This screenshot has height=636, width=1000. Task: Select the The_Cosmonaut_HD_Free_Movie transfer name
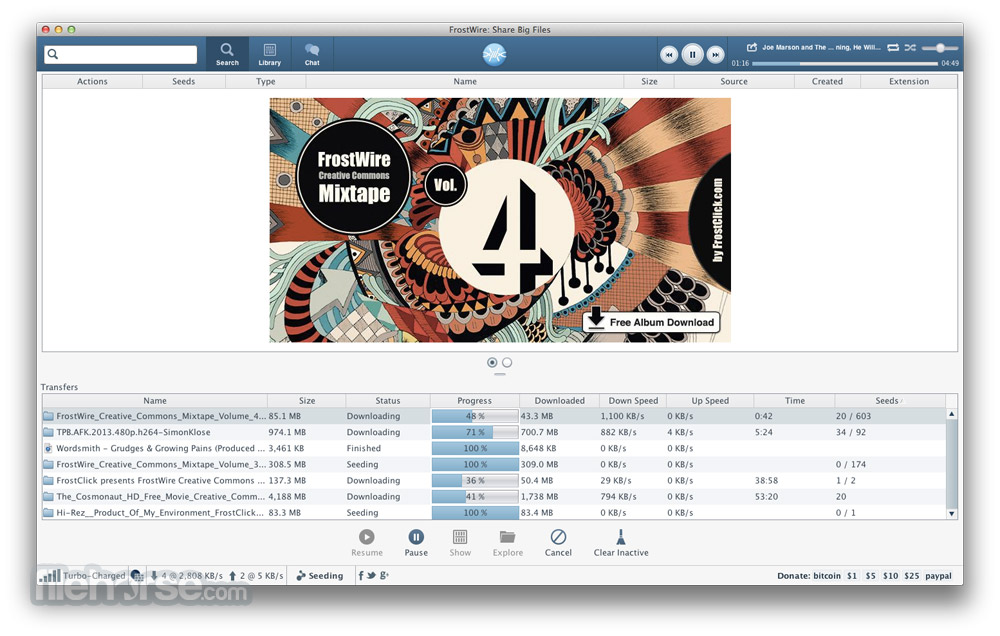(160, 496)
